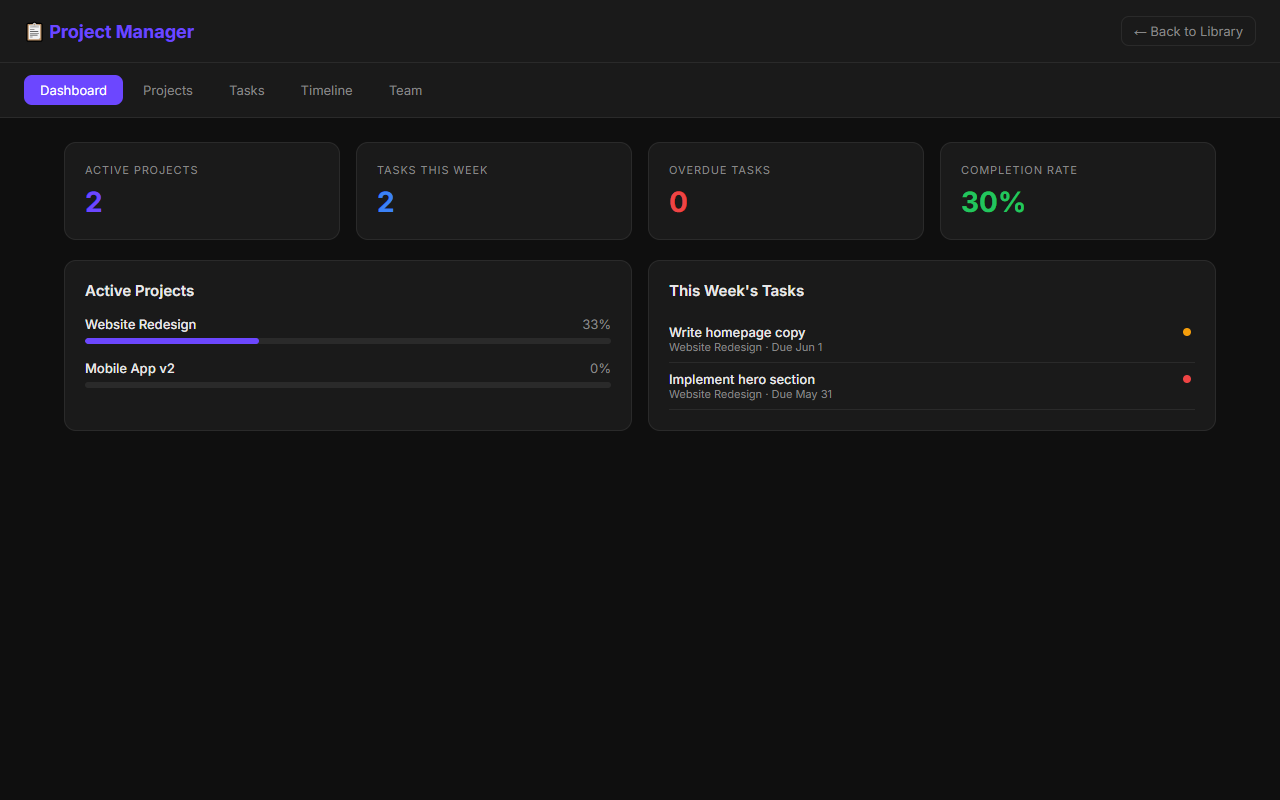Switch to the Tasks tab
The width and height of the screenshot is (1280, 800).
[x=247, y=90]
